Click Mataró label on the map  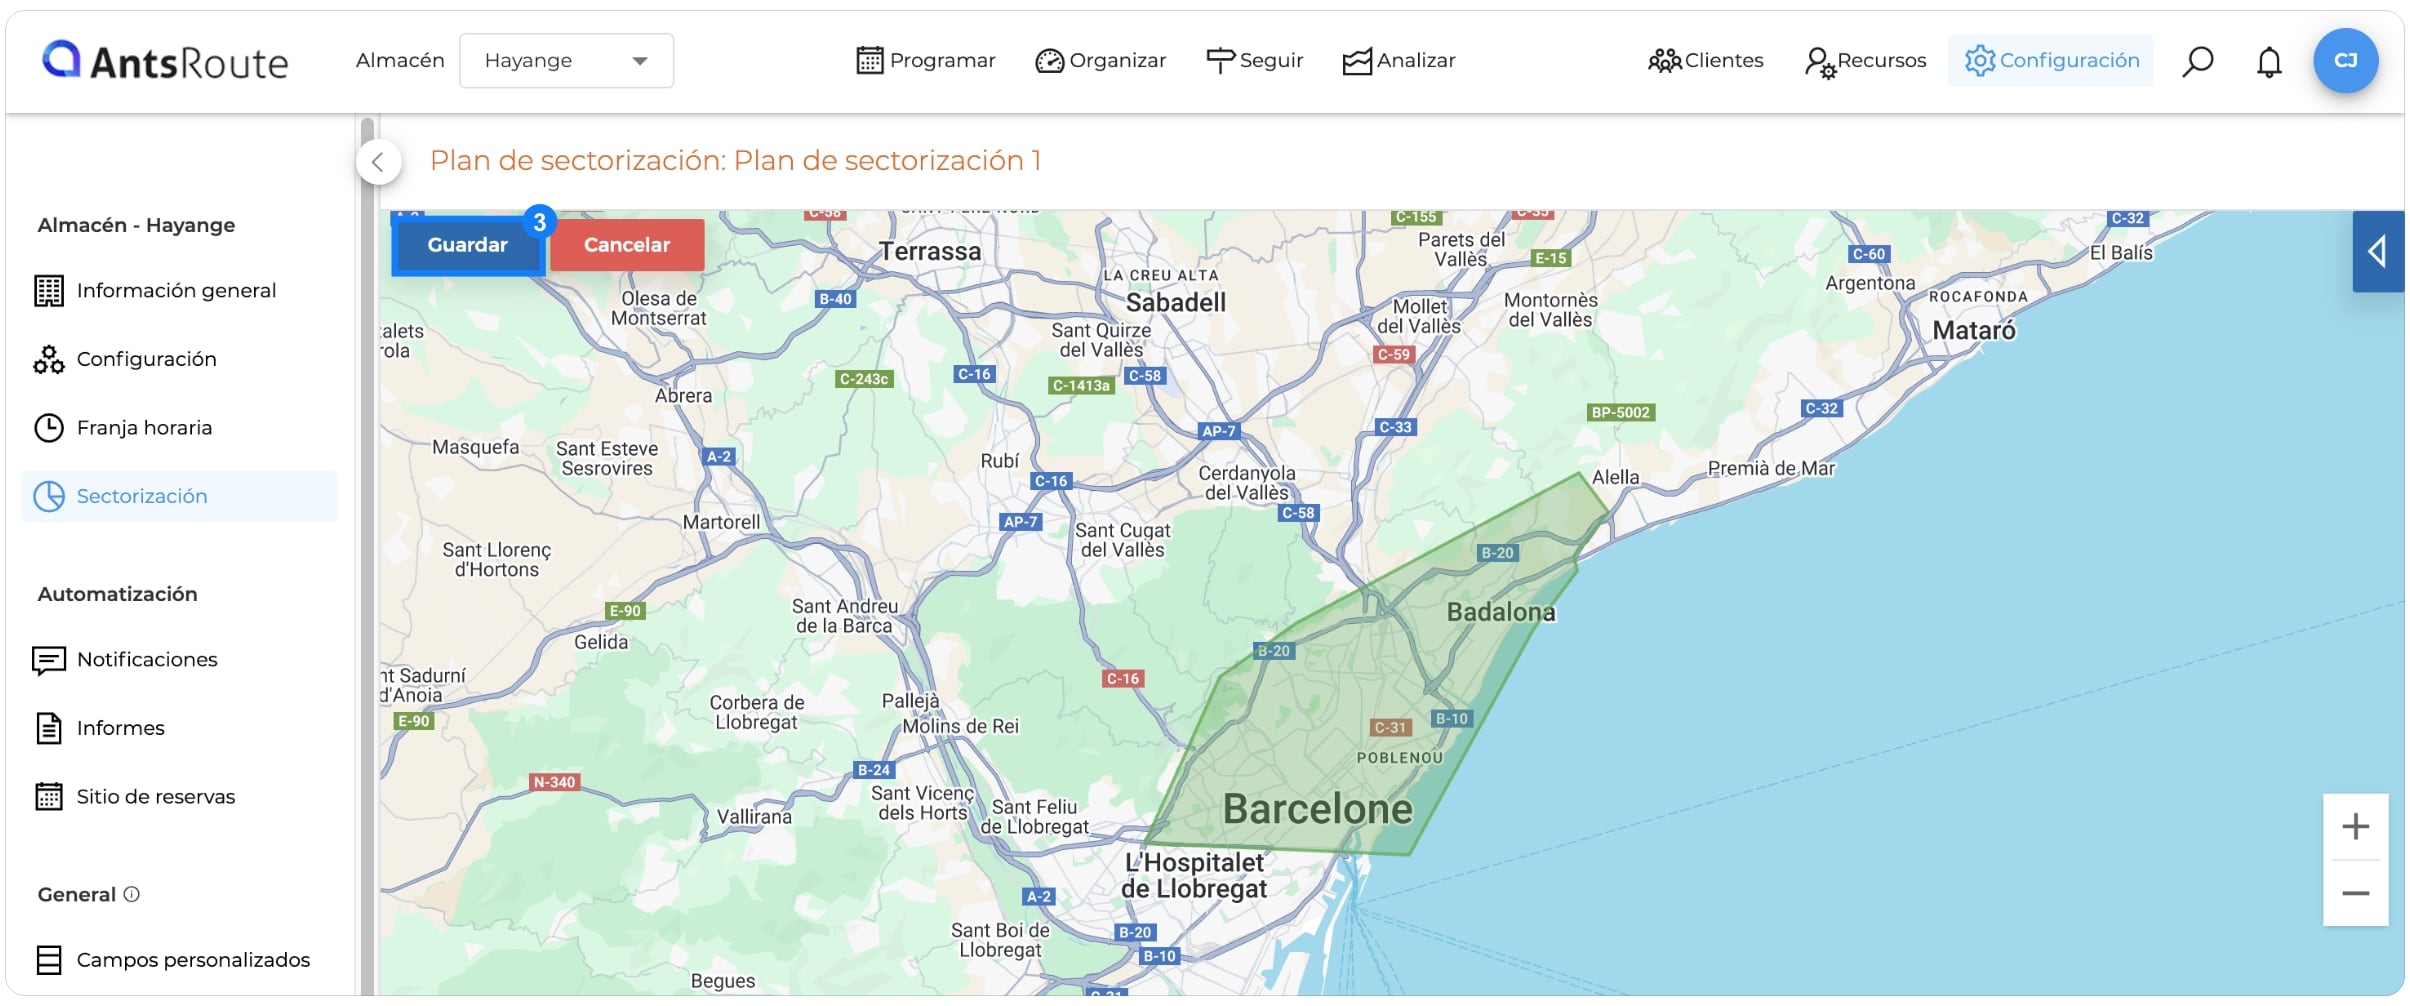[x=1974, y=330]
